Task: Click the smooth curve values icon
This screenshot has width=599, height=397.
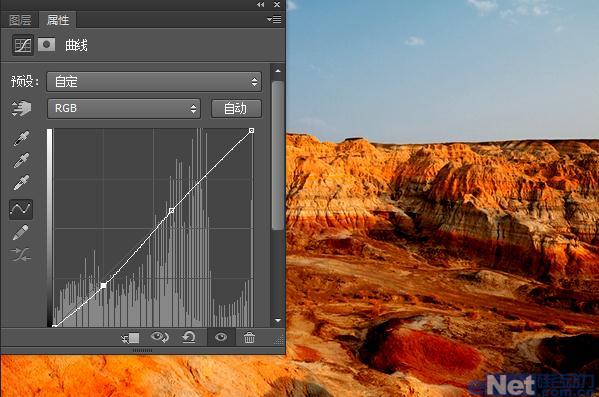Action: [x=21, y=254]
